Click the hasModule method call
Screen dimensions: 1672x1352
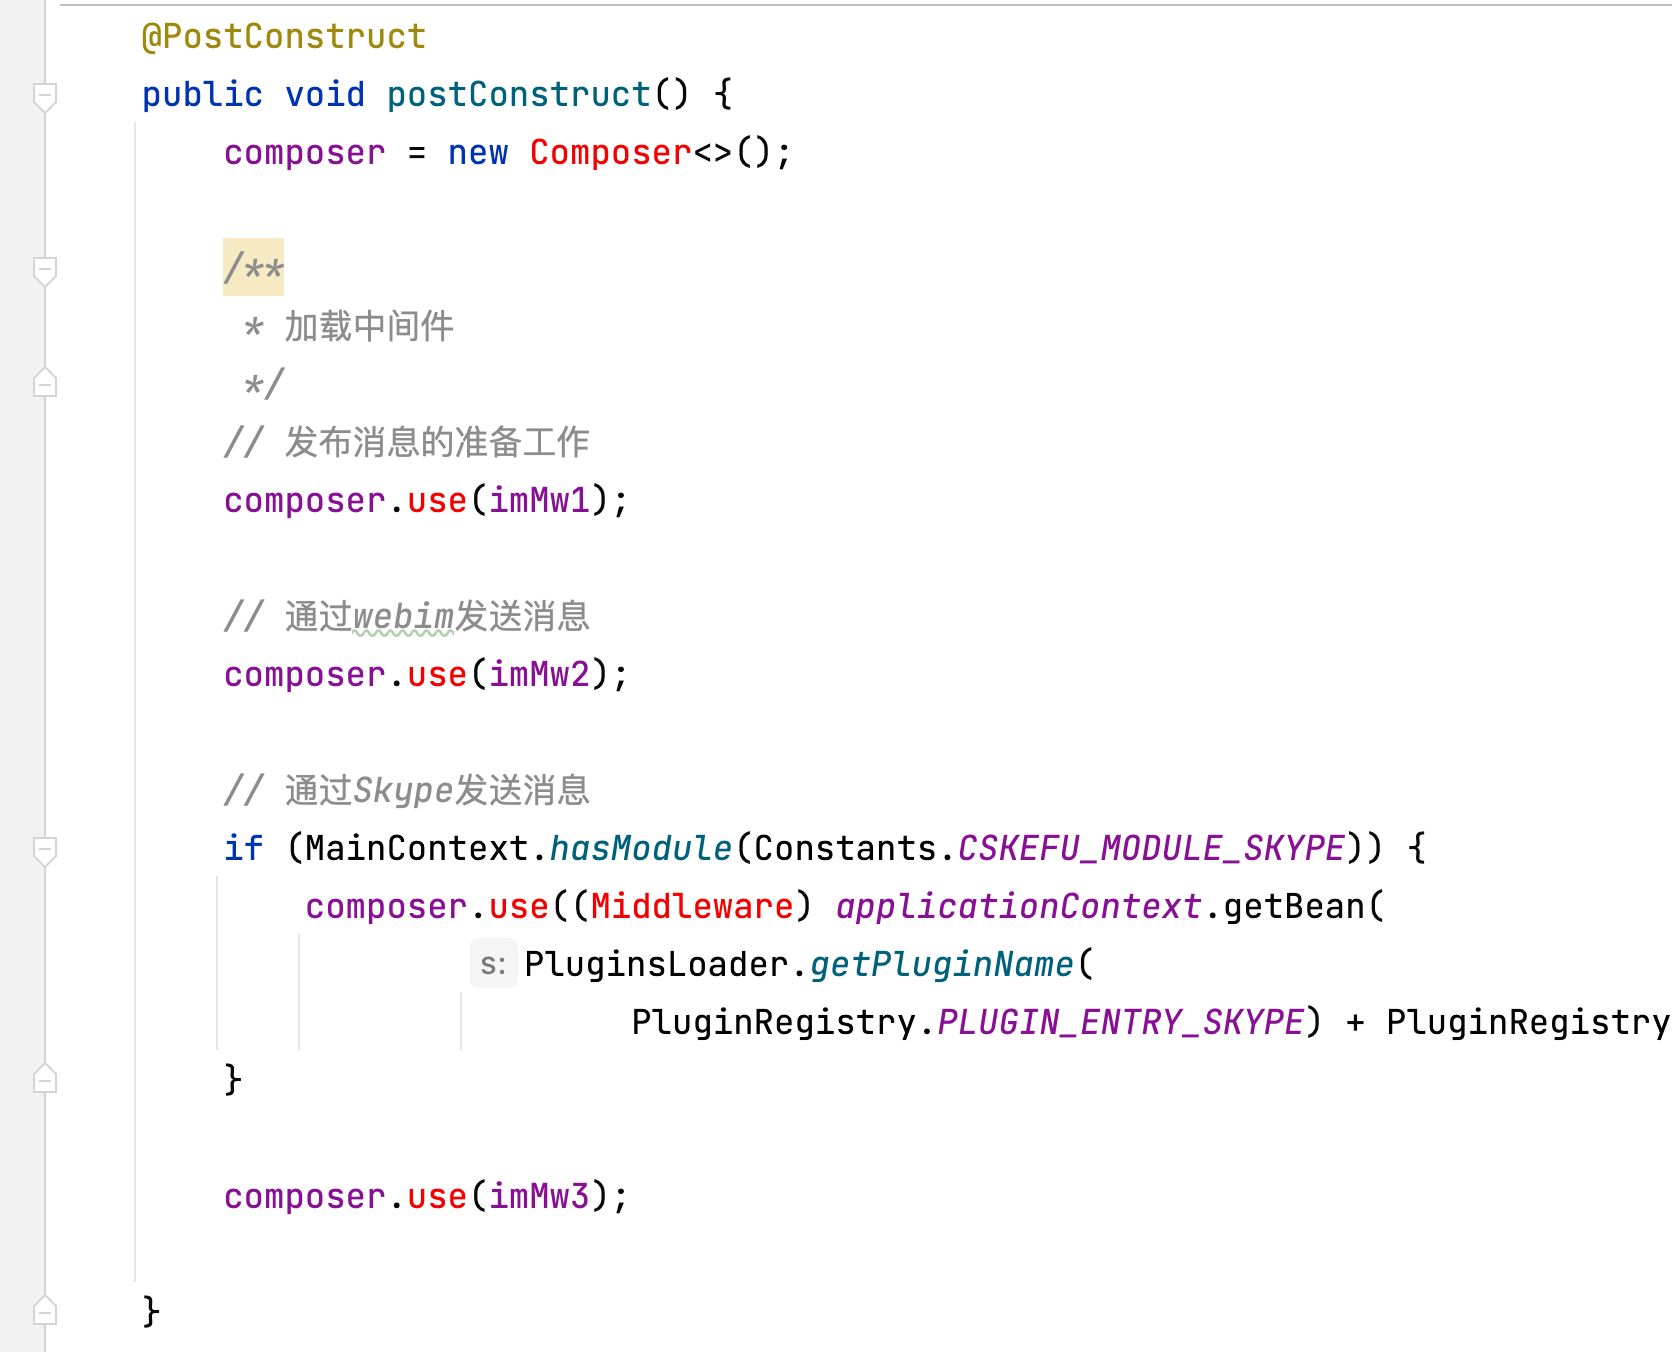pyautogui.click(x=640, y=847)
